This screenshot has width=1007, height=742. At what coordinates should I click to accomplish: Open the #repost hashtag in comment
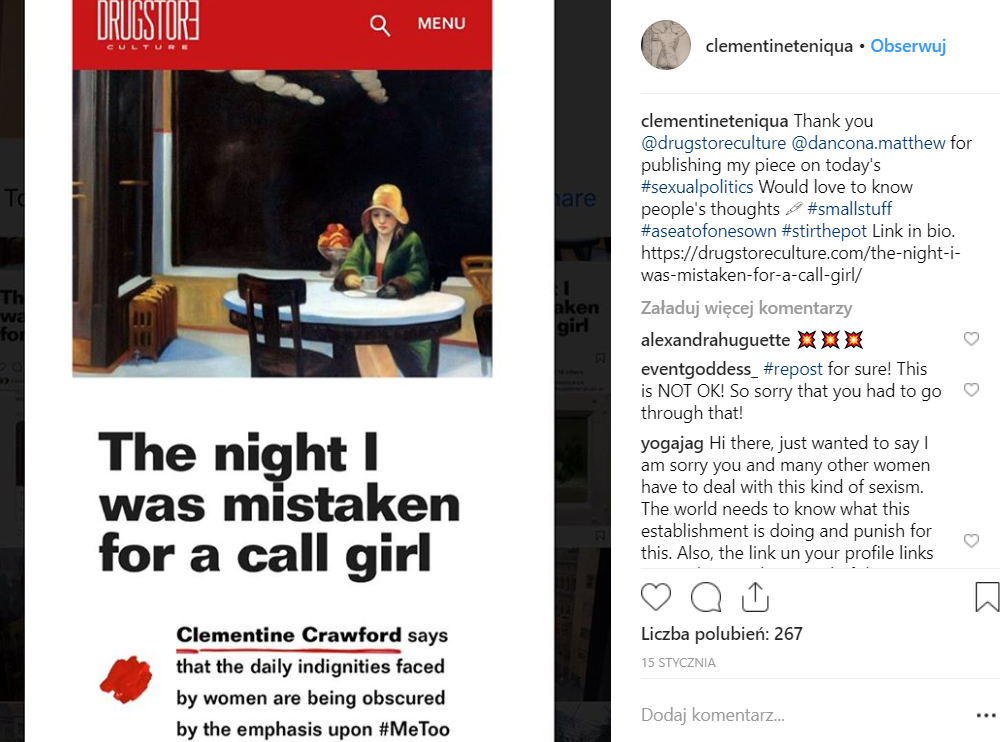pyautogui.click(x=792, y=369)
